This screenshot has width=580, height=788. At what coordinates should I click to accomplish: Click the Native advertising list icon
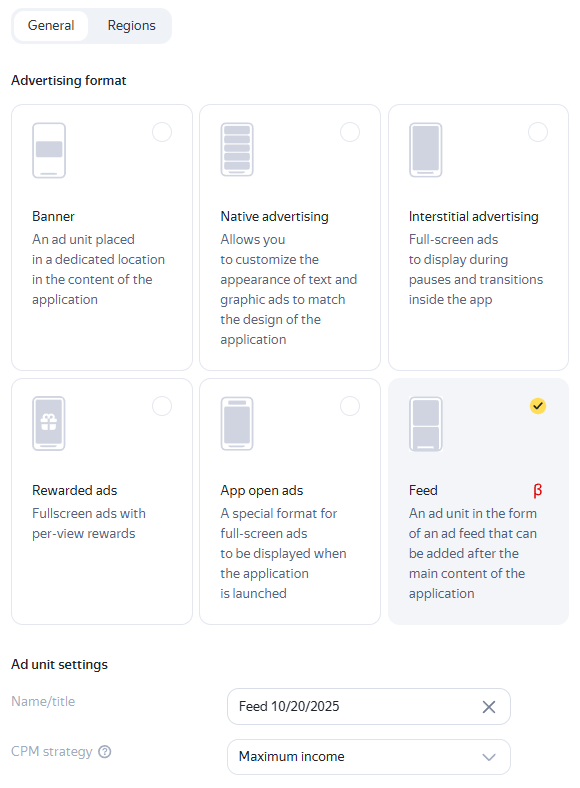pos(237,149)
